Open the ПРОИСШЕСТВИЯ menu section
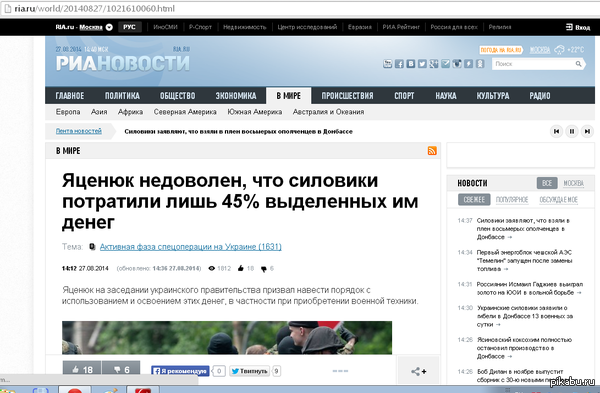This screenshot has width=600, height=393. click(x=347, y=96)
